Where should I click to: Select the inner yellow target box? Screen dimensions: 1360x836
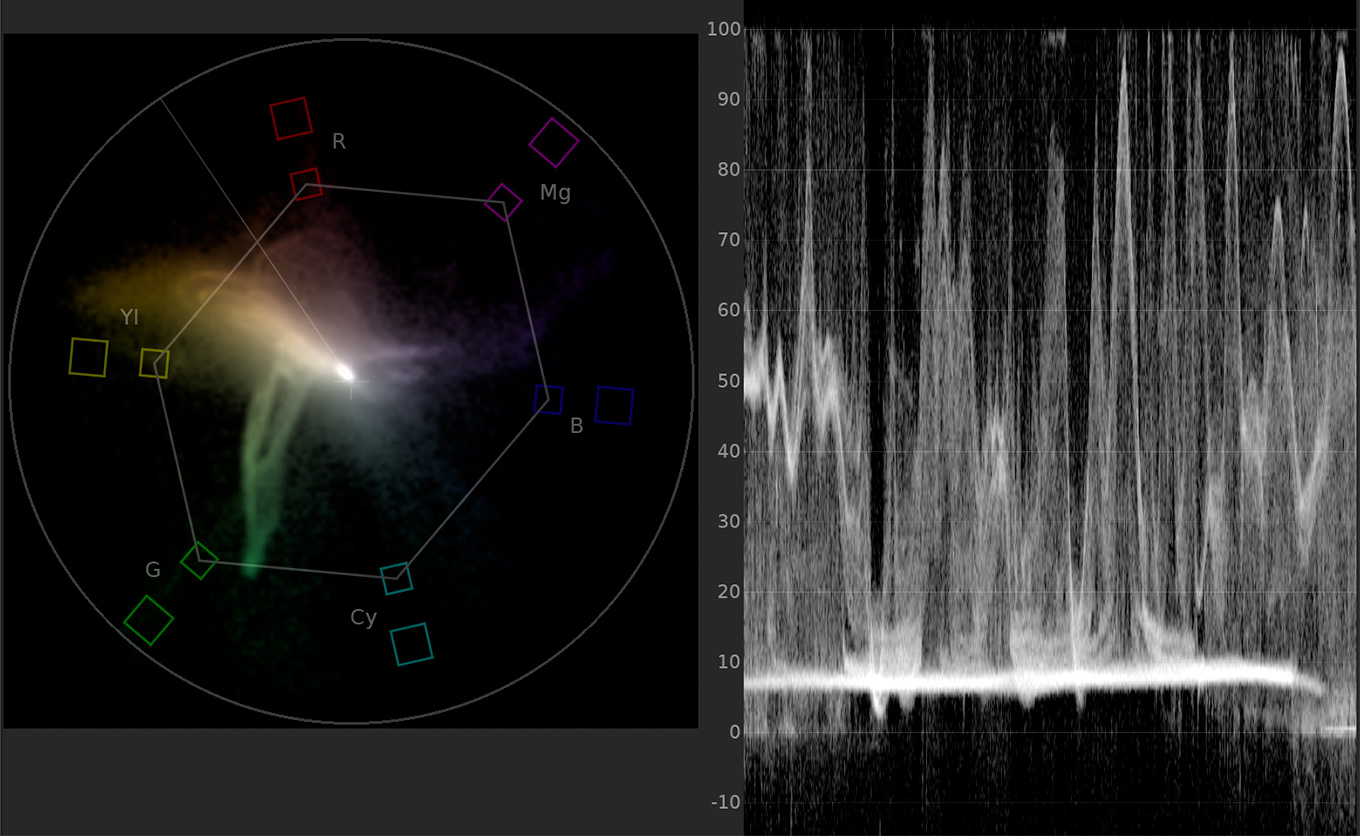(x=154, y=363)
